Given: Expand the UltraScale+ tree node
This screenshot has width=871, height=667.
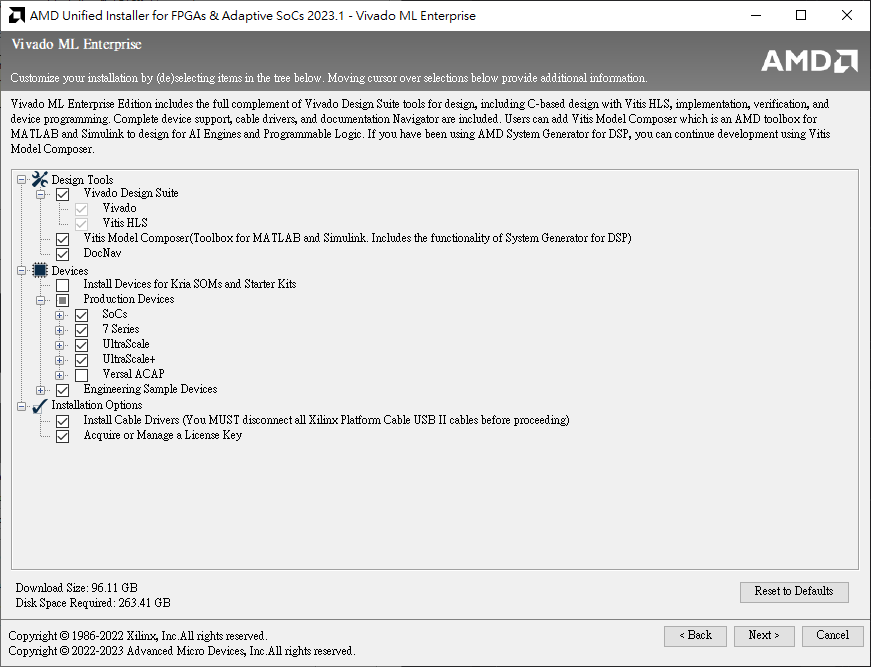Looking at the screenshot, I should (59, 359).
